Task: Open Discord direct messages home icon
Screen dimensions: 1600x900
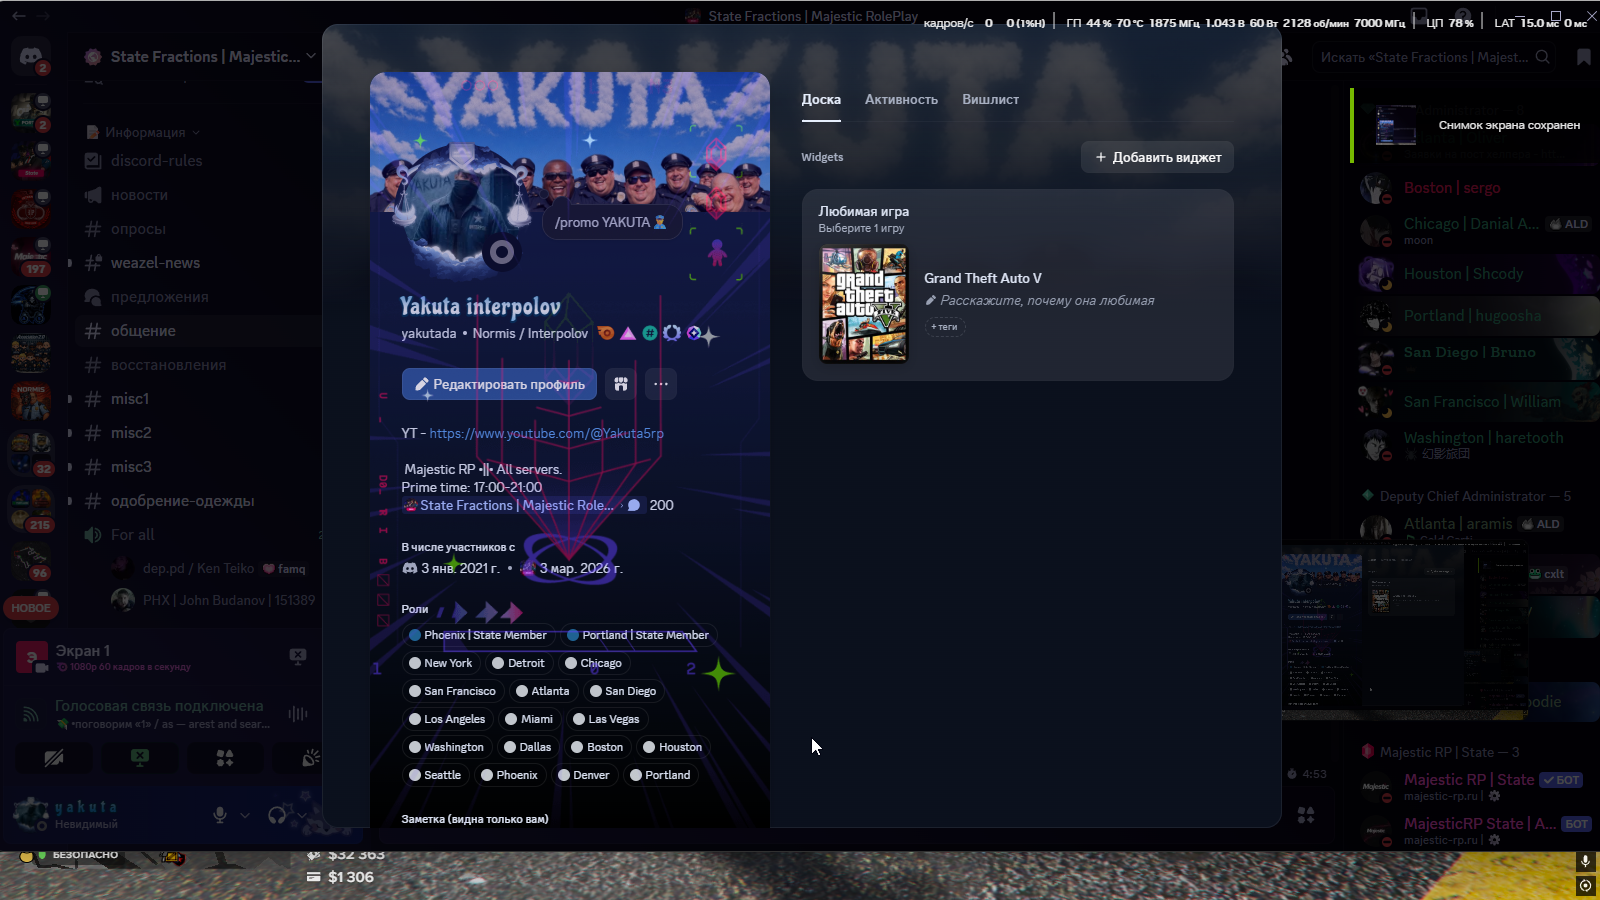Action: point(31,57)
